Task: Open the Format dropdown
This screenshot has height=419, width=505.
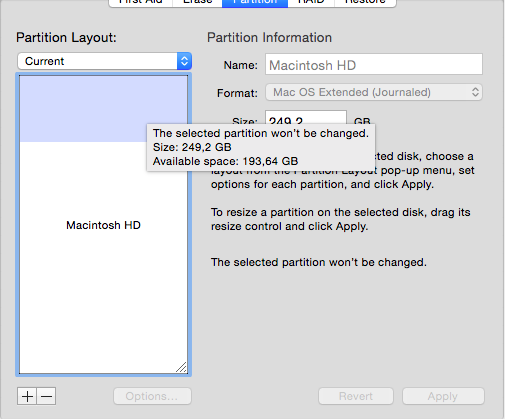Action: [374, 92]
